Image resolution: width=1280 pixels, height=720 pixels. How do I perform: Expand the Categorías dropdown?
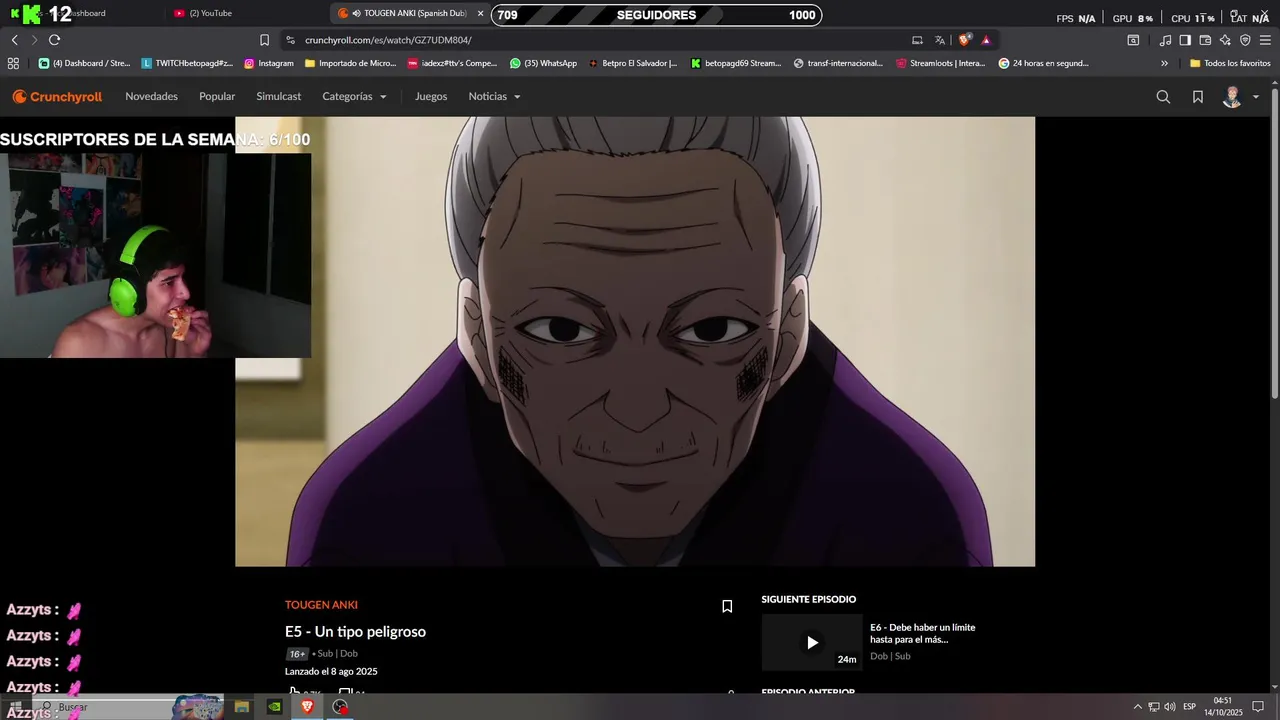pyautogui.click(x=354, y=97)
